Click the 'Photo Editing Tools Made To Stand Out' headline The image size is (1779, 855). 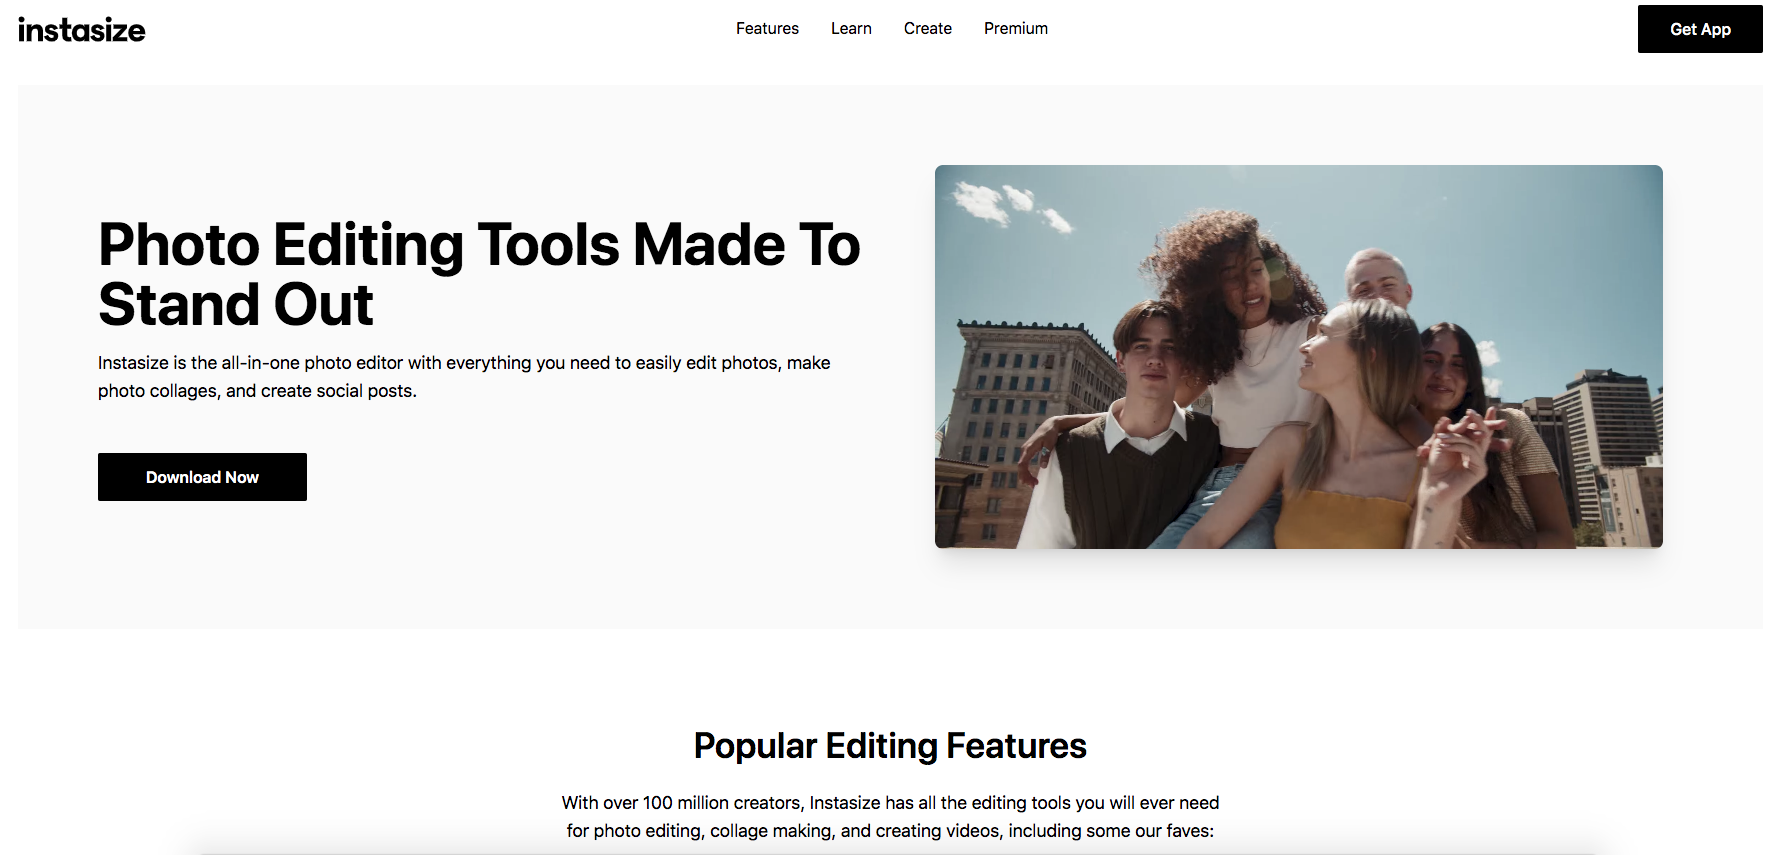point(478,274)
